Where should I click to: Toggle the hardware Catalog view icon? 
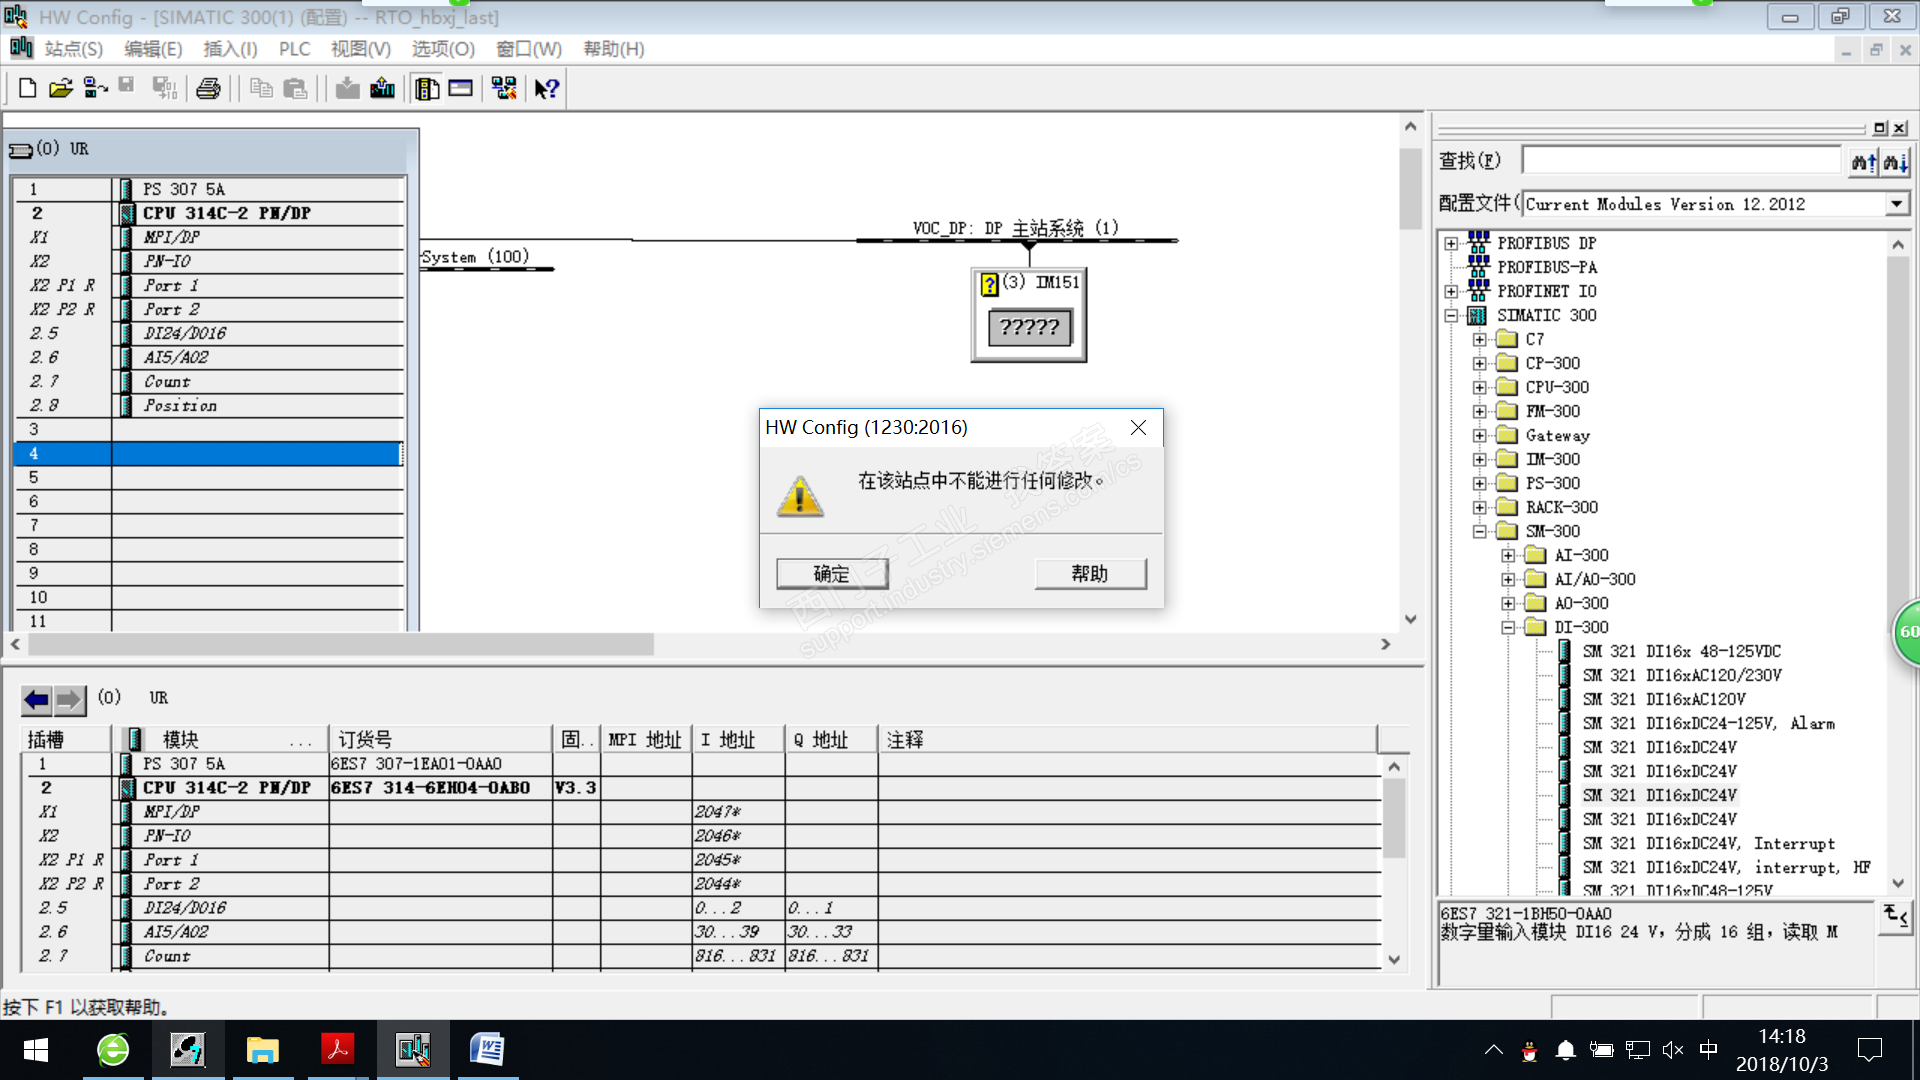pyautogui.click(x=427, y=89)
